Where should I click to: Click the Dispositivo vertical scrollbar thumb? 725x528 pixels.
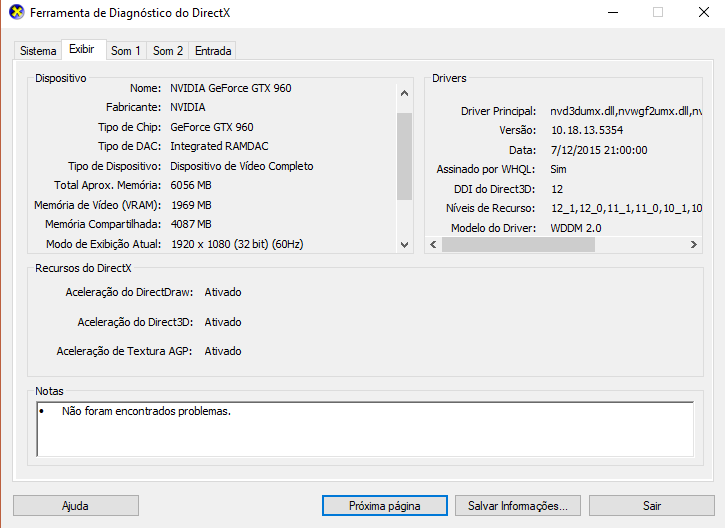[x=404, y=155]
